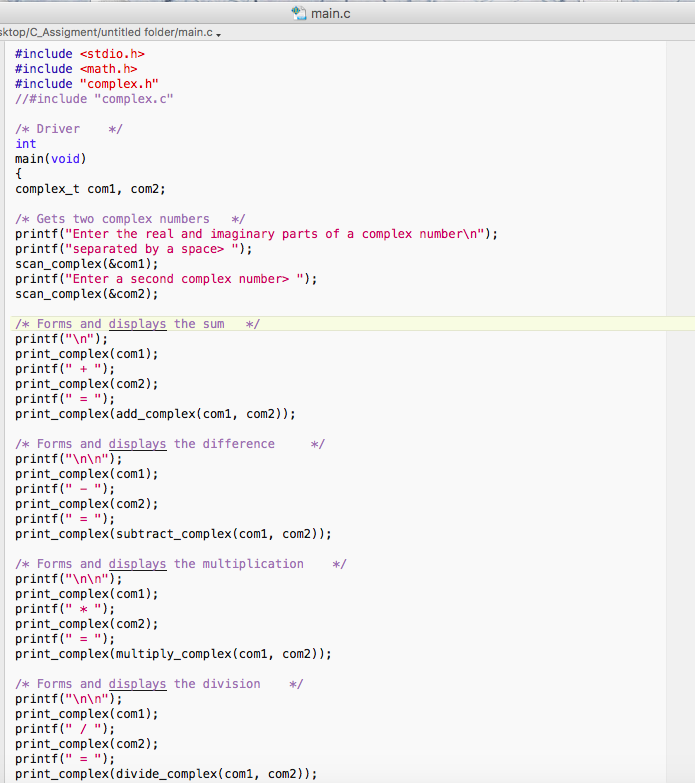This screenshot has width=695, height=783.
Task: Click printf(" - "); line
Action: click(65, 488)
